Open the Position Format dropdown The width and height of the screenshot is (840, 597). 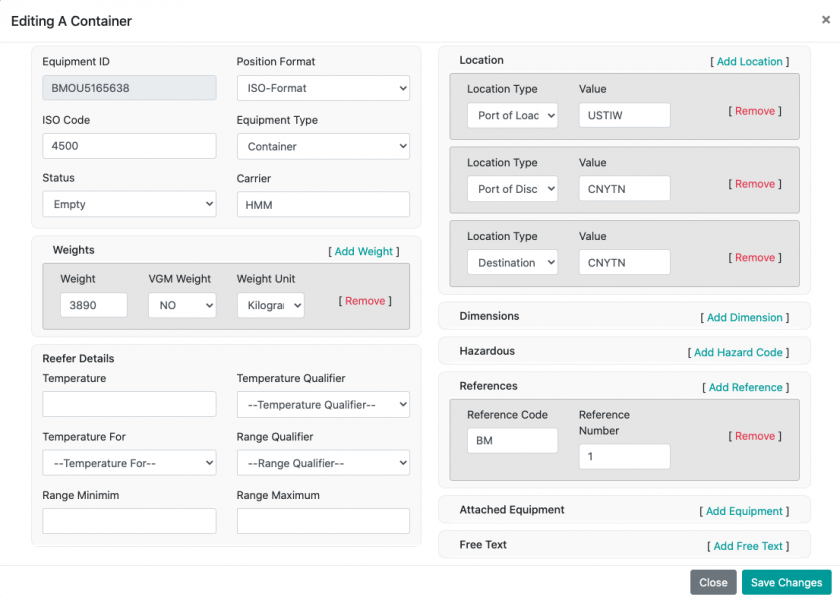point(323,88)
